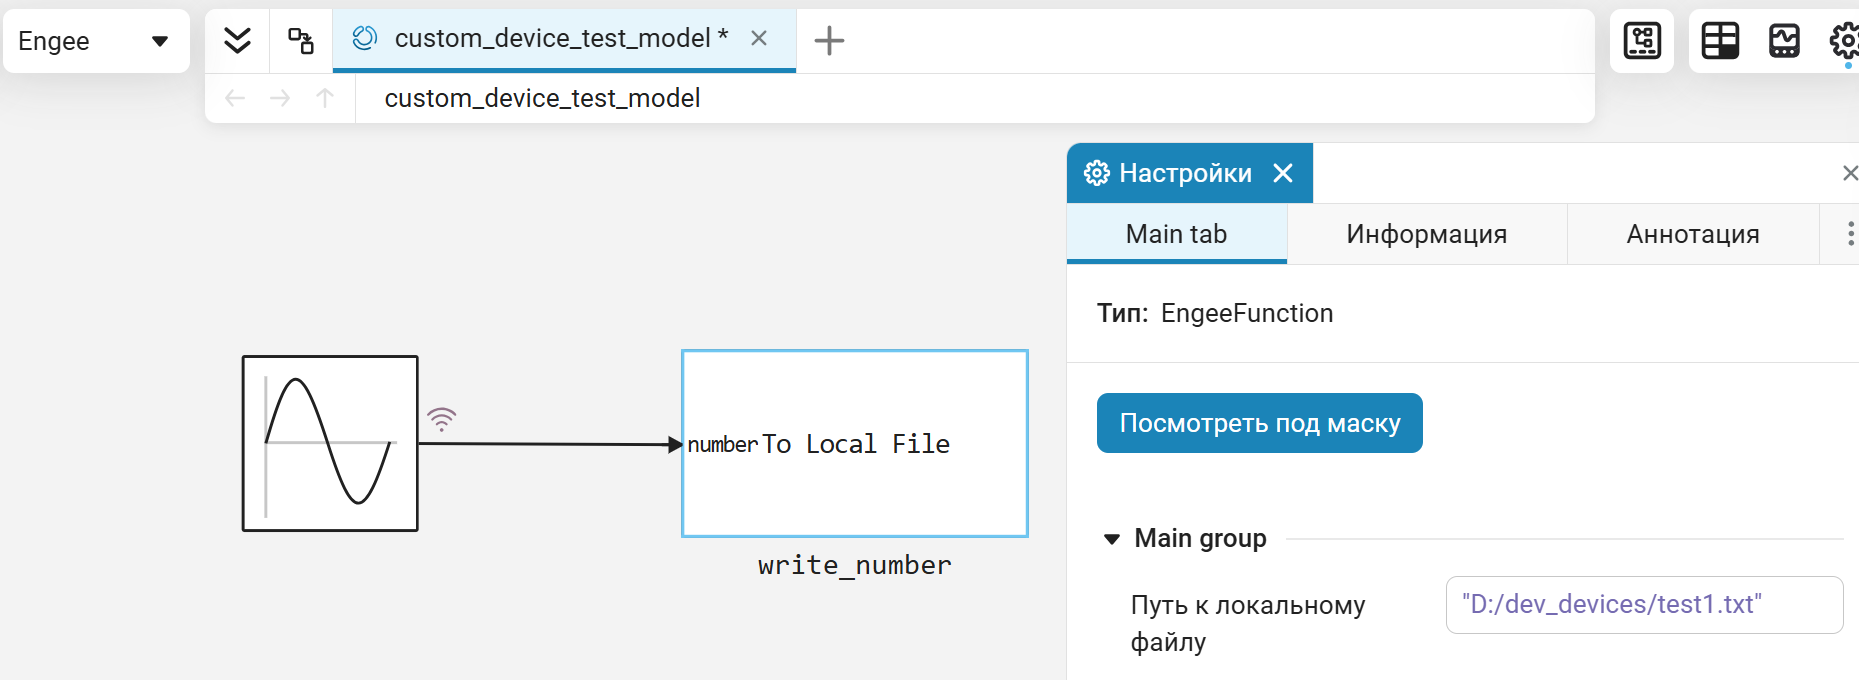Screen dimensions: 1859x680
Task: Select the Sine Wave source block
Action: point(330,443)
